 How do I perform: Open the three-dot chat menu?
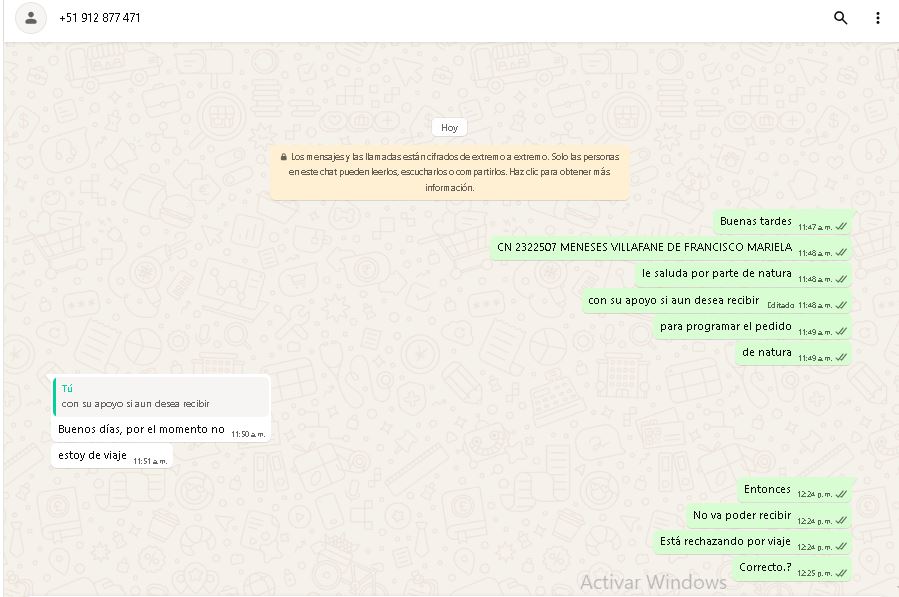(877, 18)
